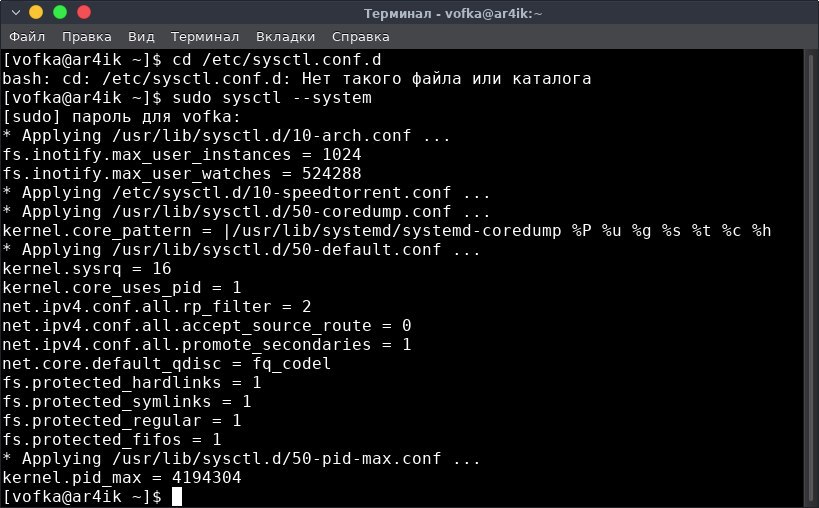This screenshot has width=819, height=508.
Task: Click 'net.core.default_qdisc = fq_codel' line
Action: click(x=167, y=363)
